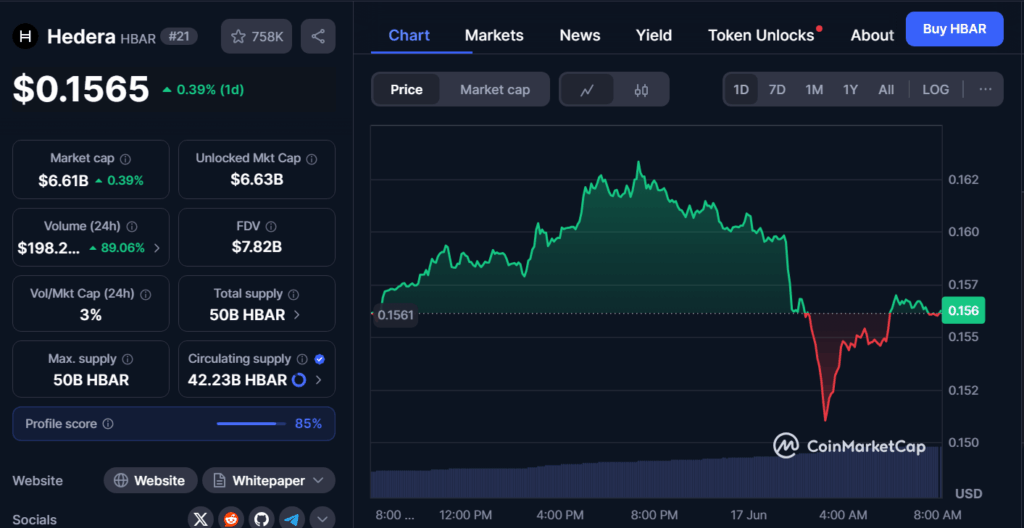Open the Chart tab

409,35
